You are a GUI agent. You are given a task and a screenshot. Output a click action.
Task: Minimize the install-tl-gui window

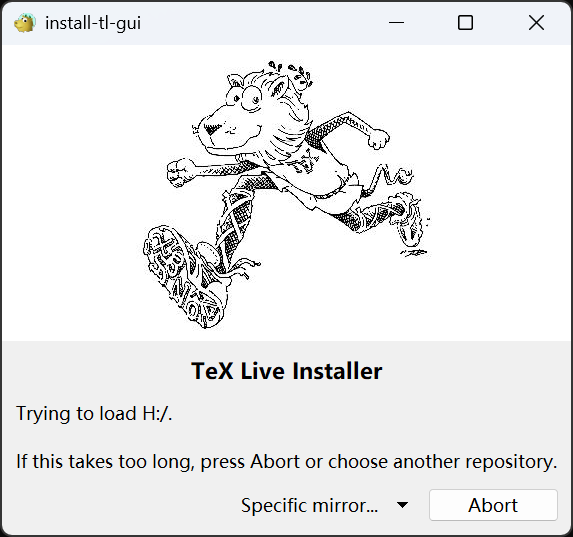point(396,23)
